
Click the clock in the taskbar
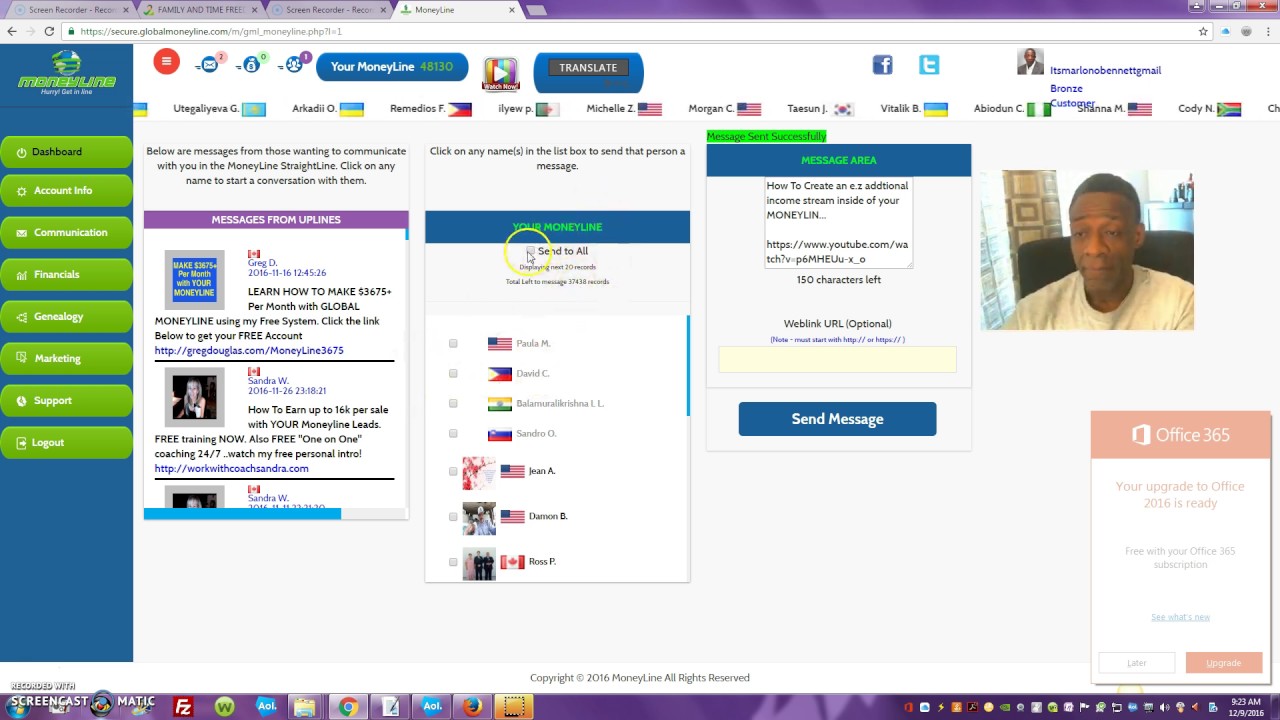pyautogui.click(x=1244, y=708)
